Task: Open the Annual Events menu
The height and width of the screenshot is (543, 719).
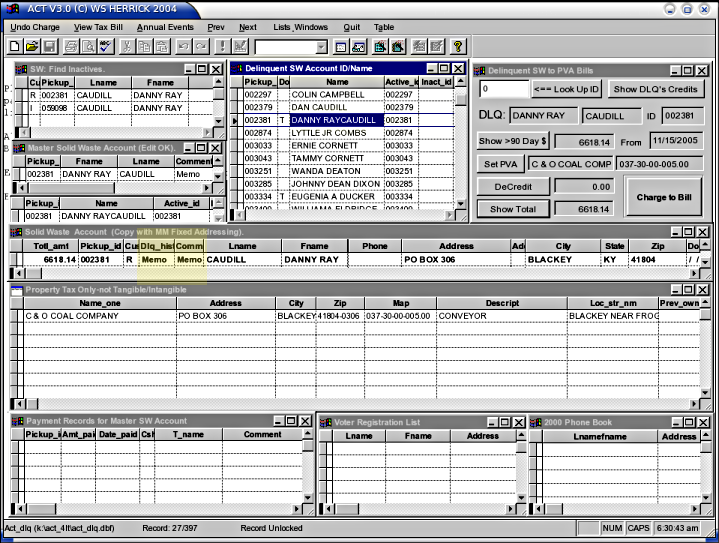Action: [165, 27]
